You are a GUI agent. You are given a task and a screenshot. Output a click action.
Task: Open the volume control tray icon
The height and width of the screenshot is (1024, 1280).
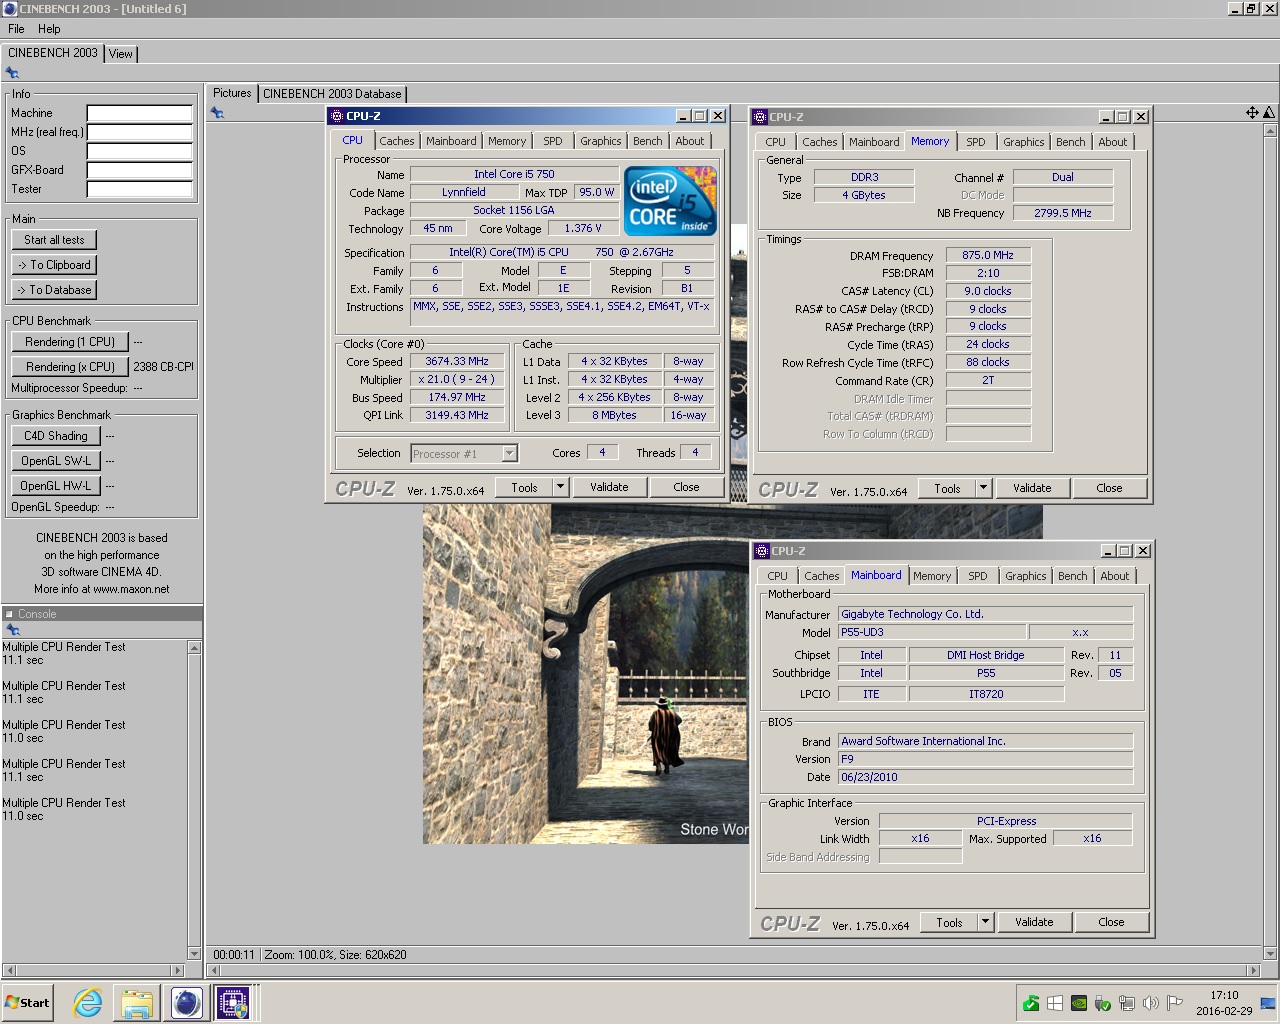pos(1151,1003)
